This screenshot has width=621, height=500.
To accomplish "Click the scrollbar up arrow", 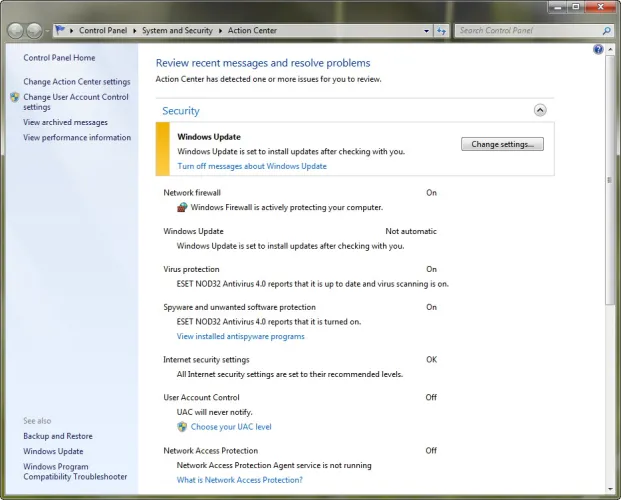I will click(610, 50).
